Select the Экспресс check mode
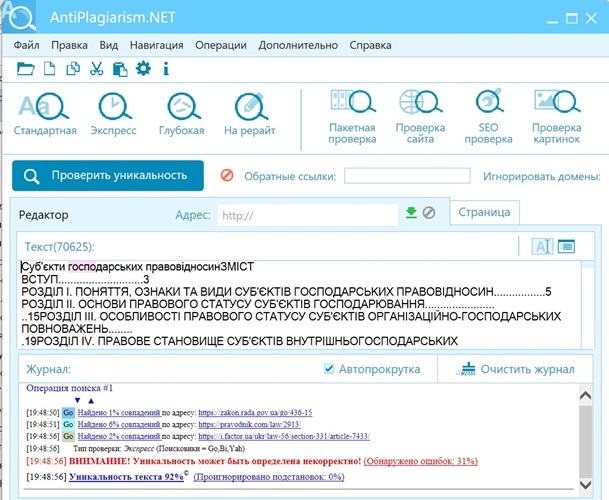This screenshot has width=609, height=500. (x=113, y=113)
